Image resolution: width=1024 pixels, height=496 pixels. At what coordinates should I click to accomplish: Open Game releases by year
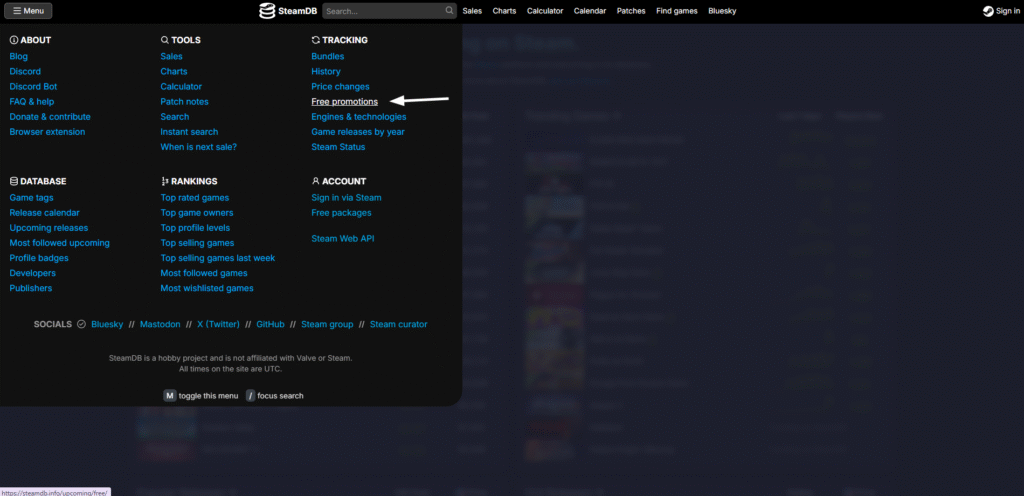click(358, 132)
